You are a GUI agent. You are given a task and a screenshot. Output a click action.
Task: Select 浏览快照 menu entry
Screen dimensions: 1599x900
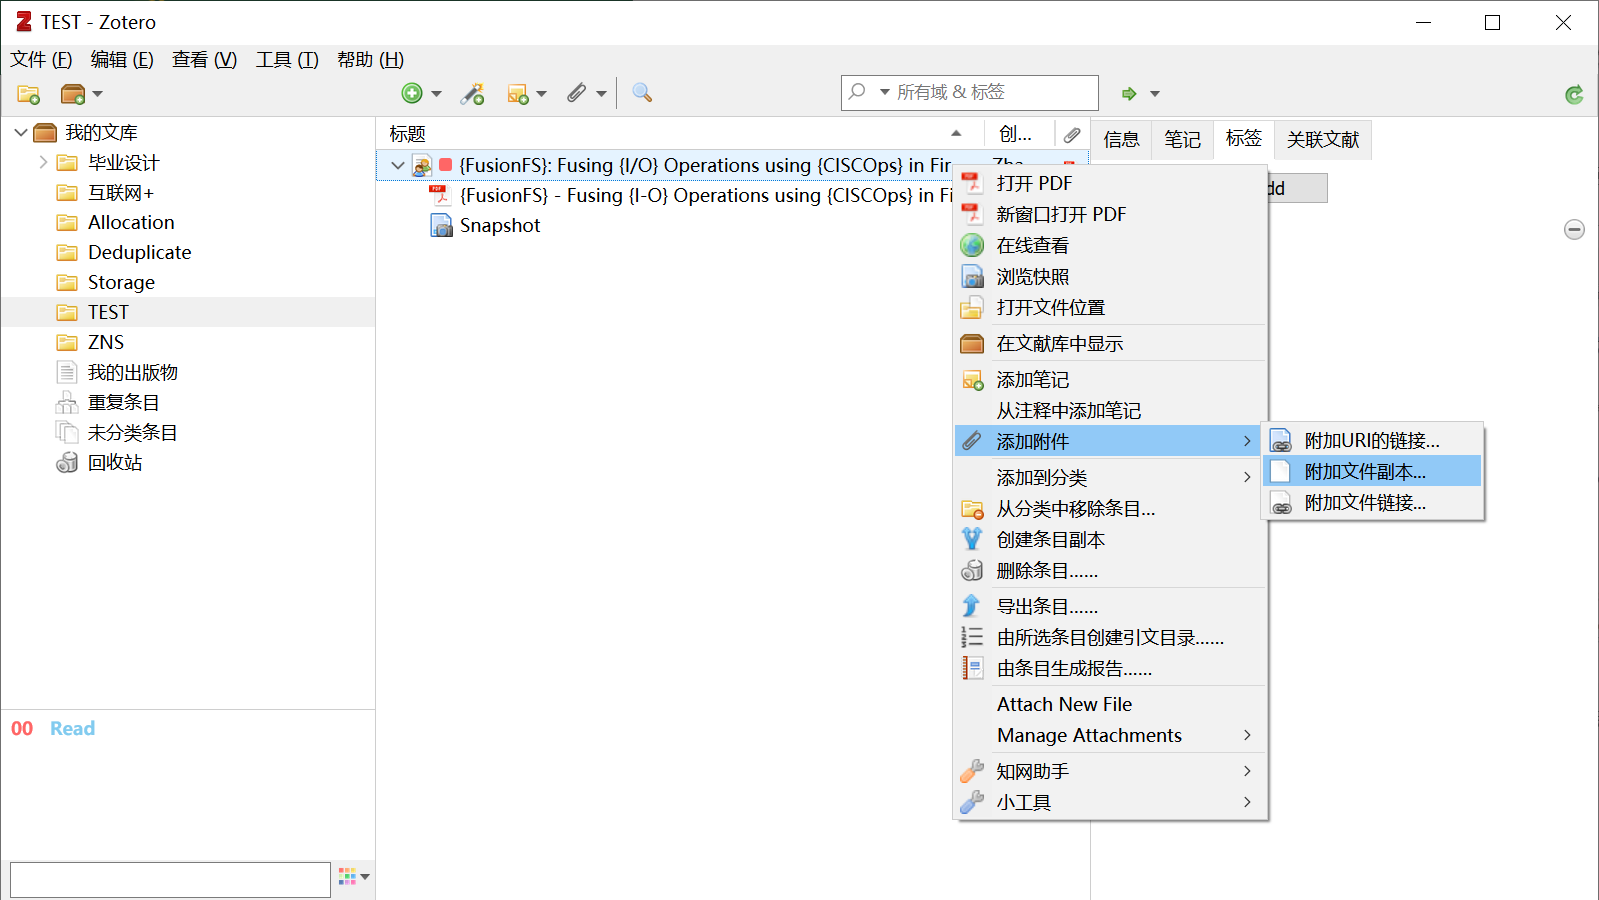(x=1111, y=276)
